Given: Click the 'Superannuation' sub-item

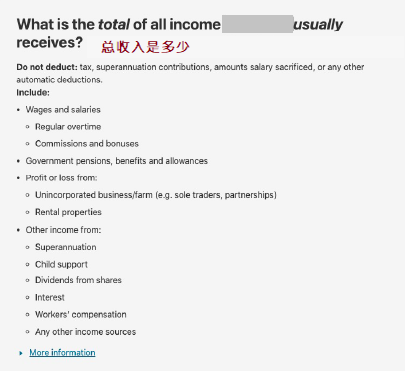Looking at the screenshot, I should point(66,247).
